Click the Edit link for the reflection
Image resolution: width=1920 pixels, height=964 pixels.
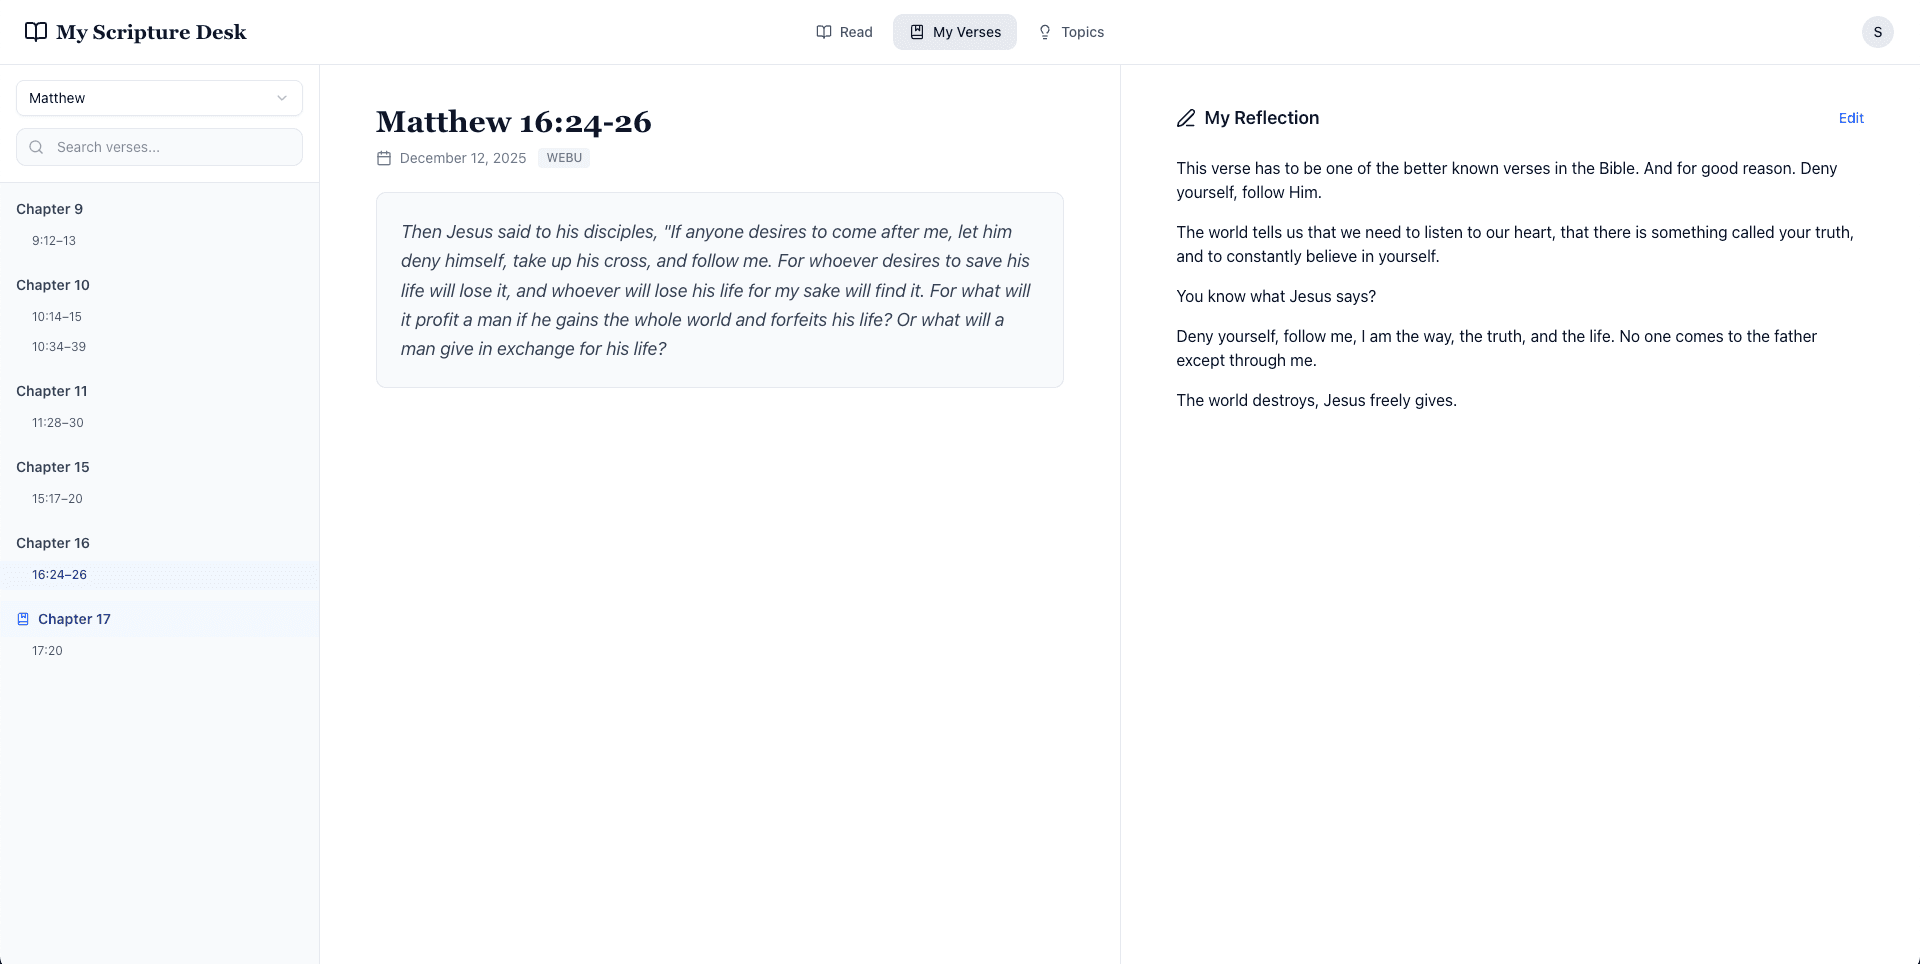[1850, 117]
